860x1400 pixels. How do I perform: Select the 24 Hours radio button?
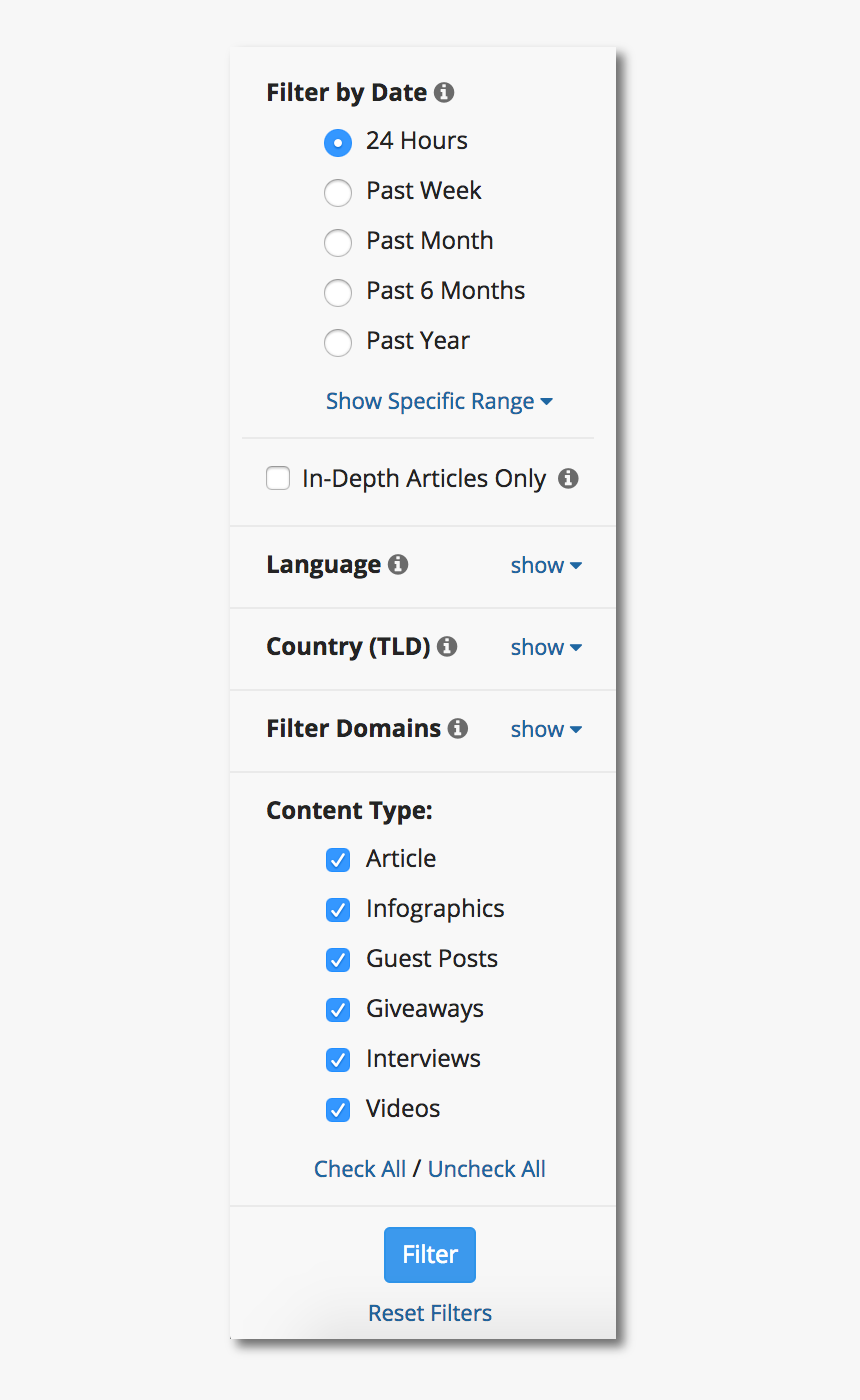(x=338, y=143)
